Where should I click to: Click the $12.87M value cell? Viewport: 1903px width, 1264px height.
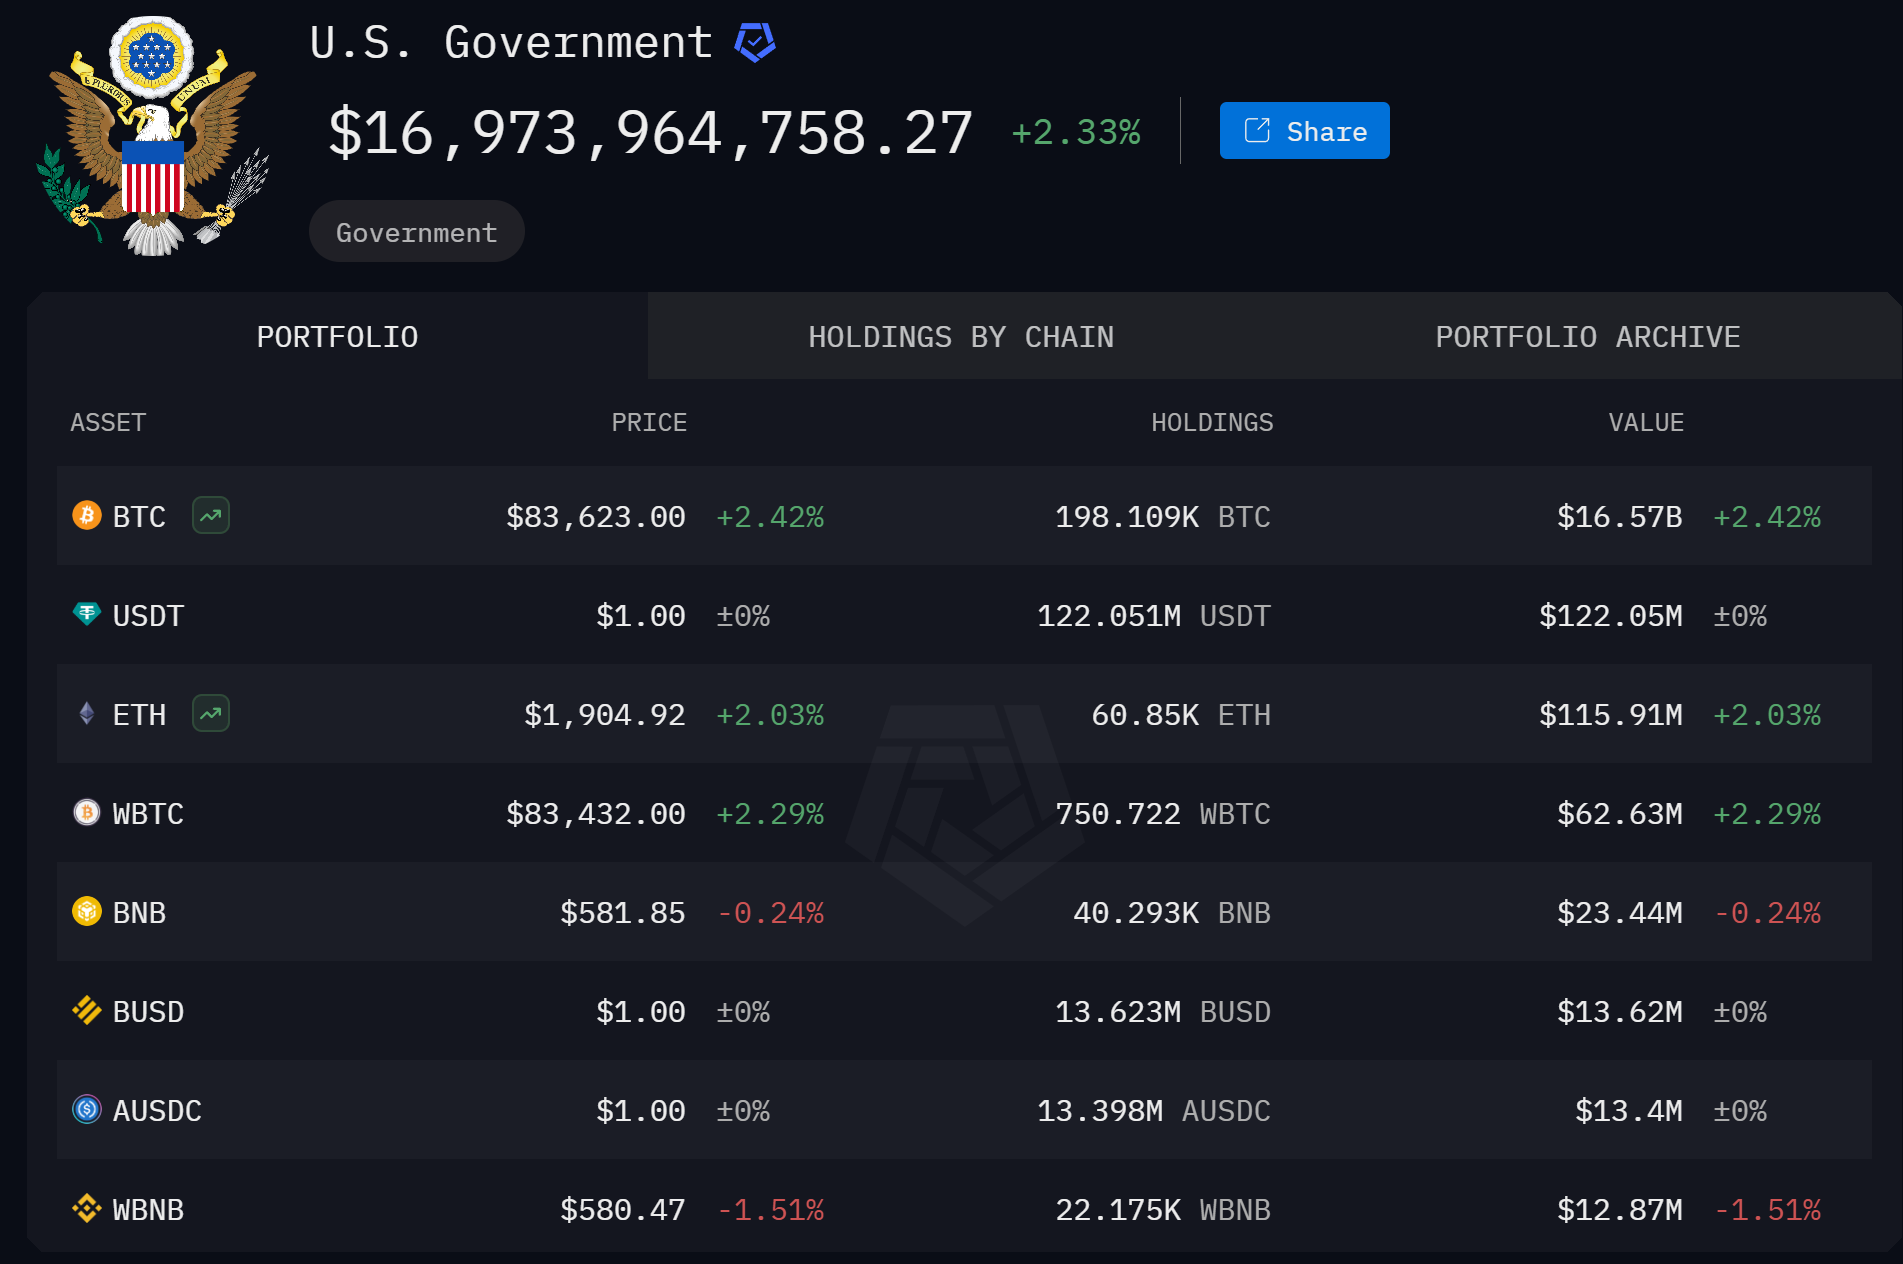point(1620,1210)
